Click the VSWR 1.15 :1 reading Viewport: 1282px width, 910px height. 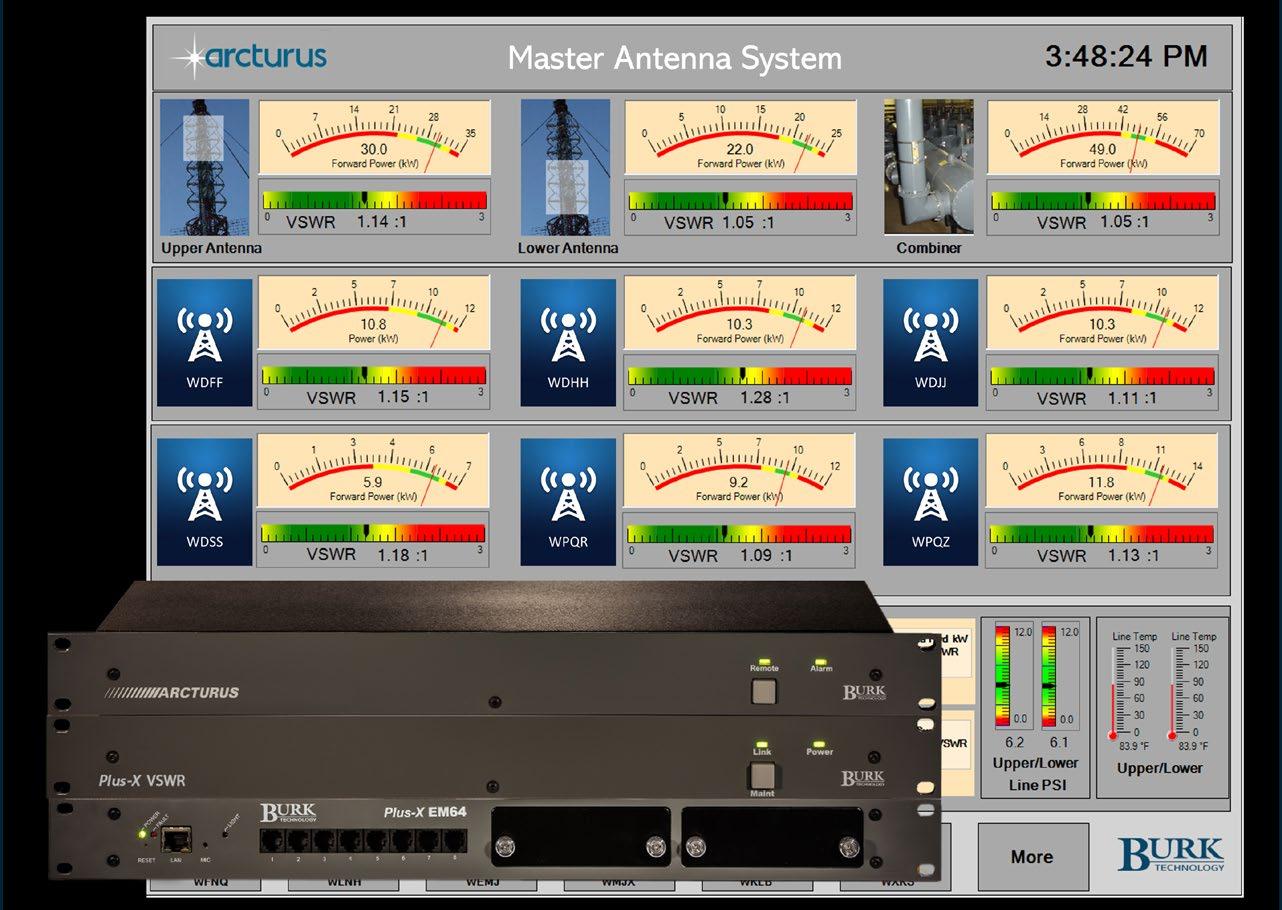pos(367,397)
